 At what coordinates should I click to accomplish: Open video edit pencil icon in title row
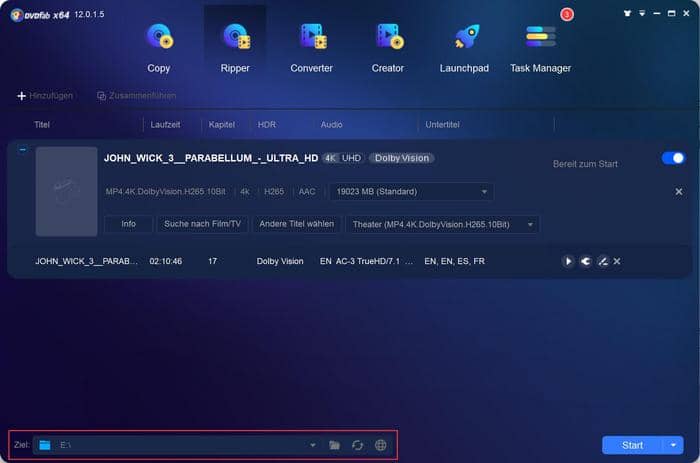click(602, 261)
